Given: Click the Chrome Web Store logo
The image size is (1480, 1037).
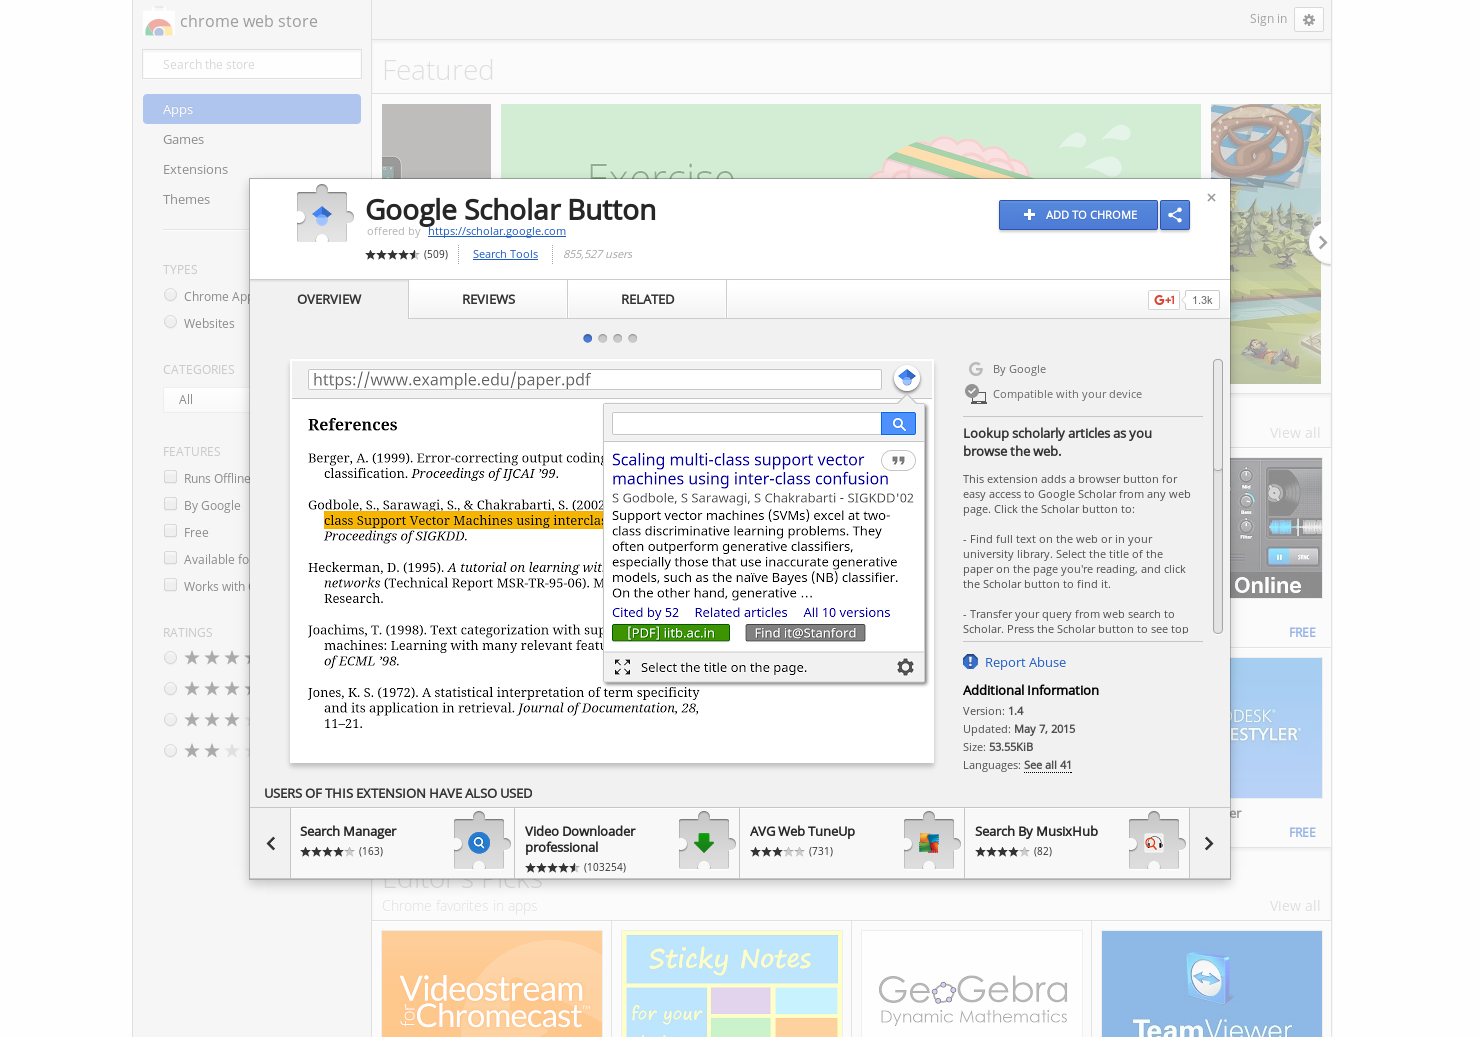Looking at the screenshot, I should pos(158,21).
